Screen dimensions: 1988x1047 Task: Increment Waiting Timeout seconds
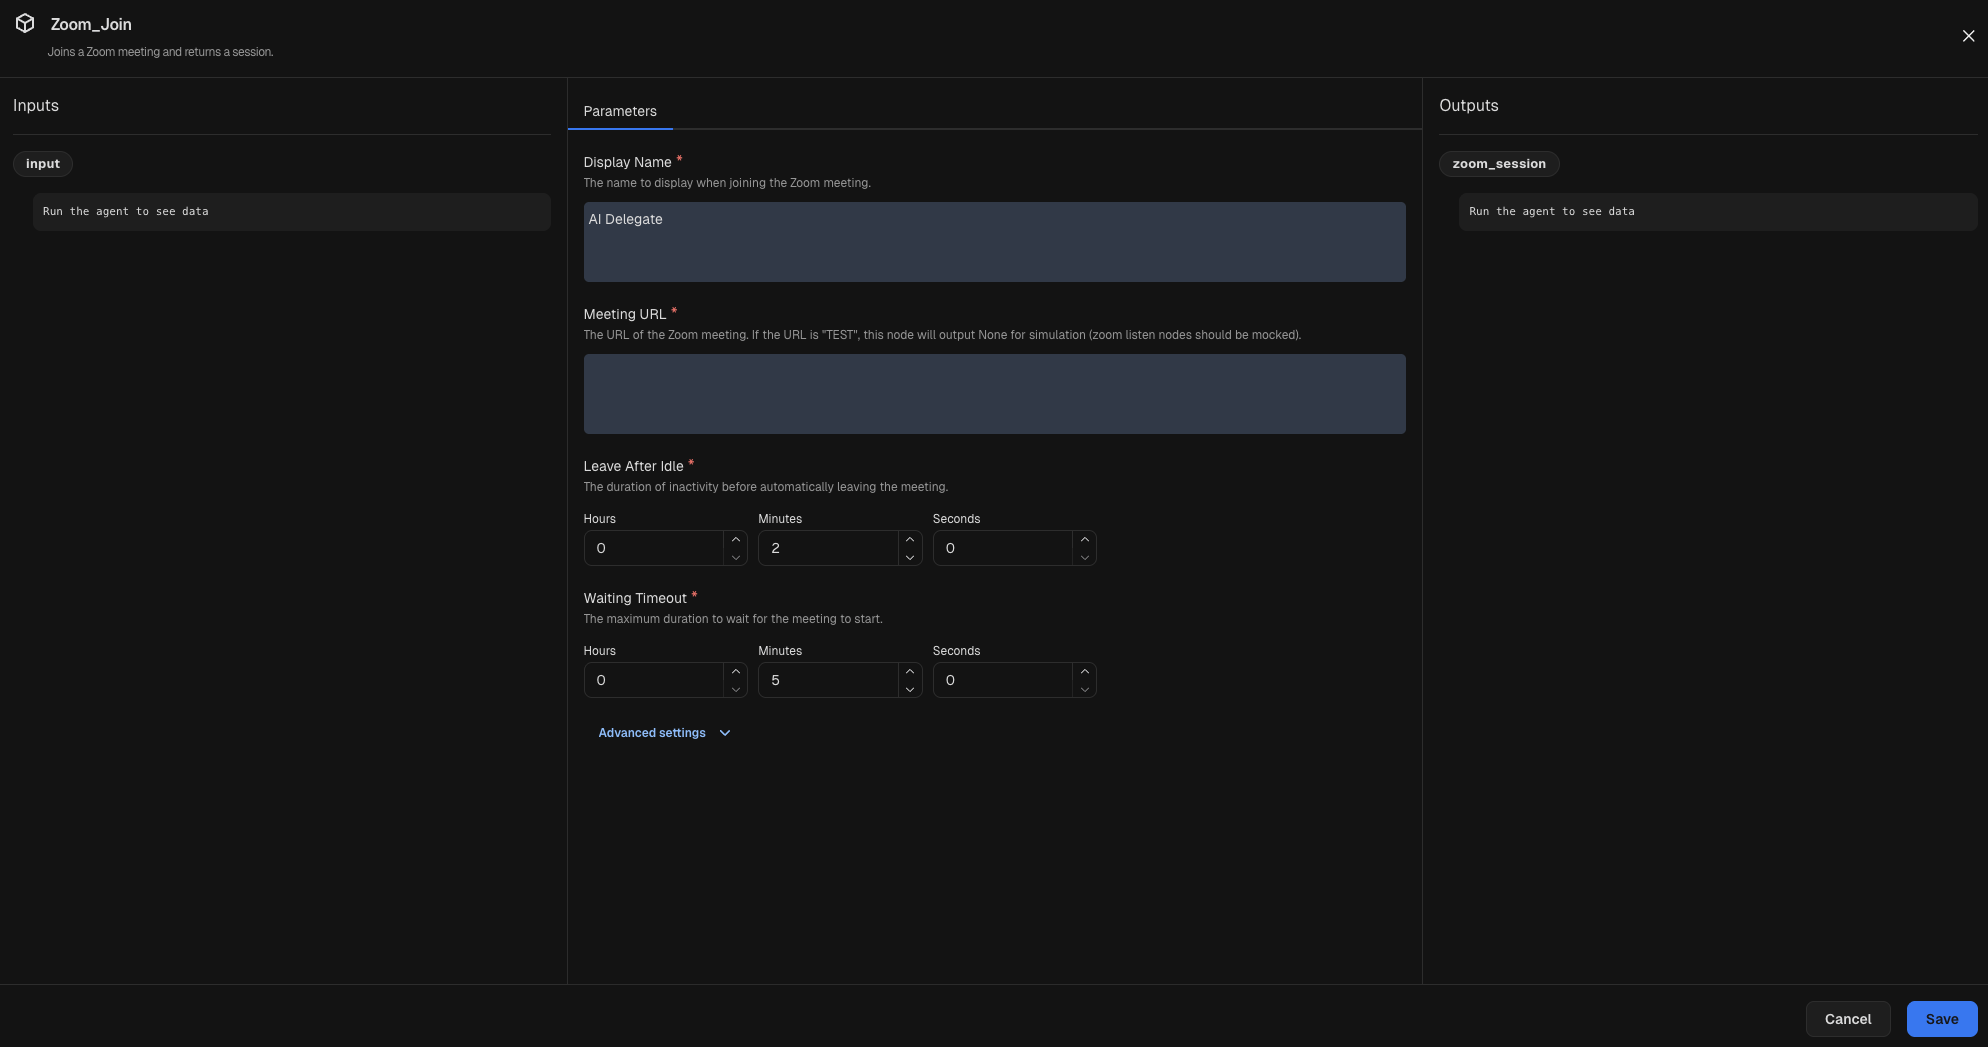(1084, 671)
